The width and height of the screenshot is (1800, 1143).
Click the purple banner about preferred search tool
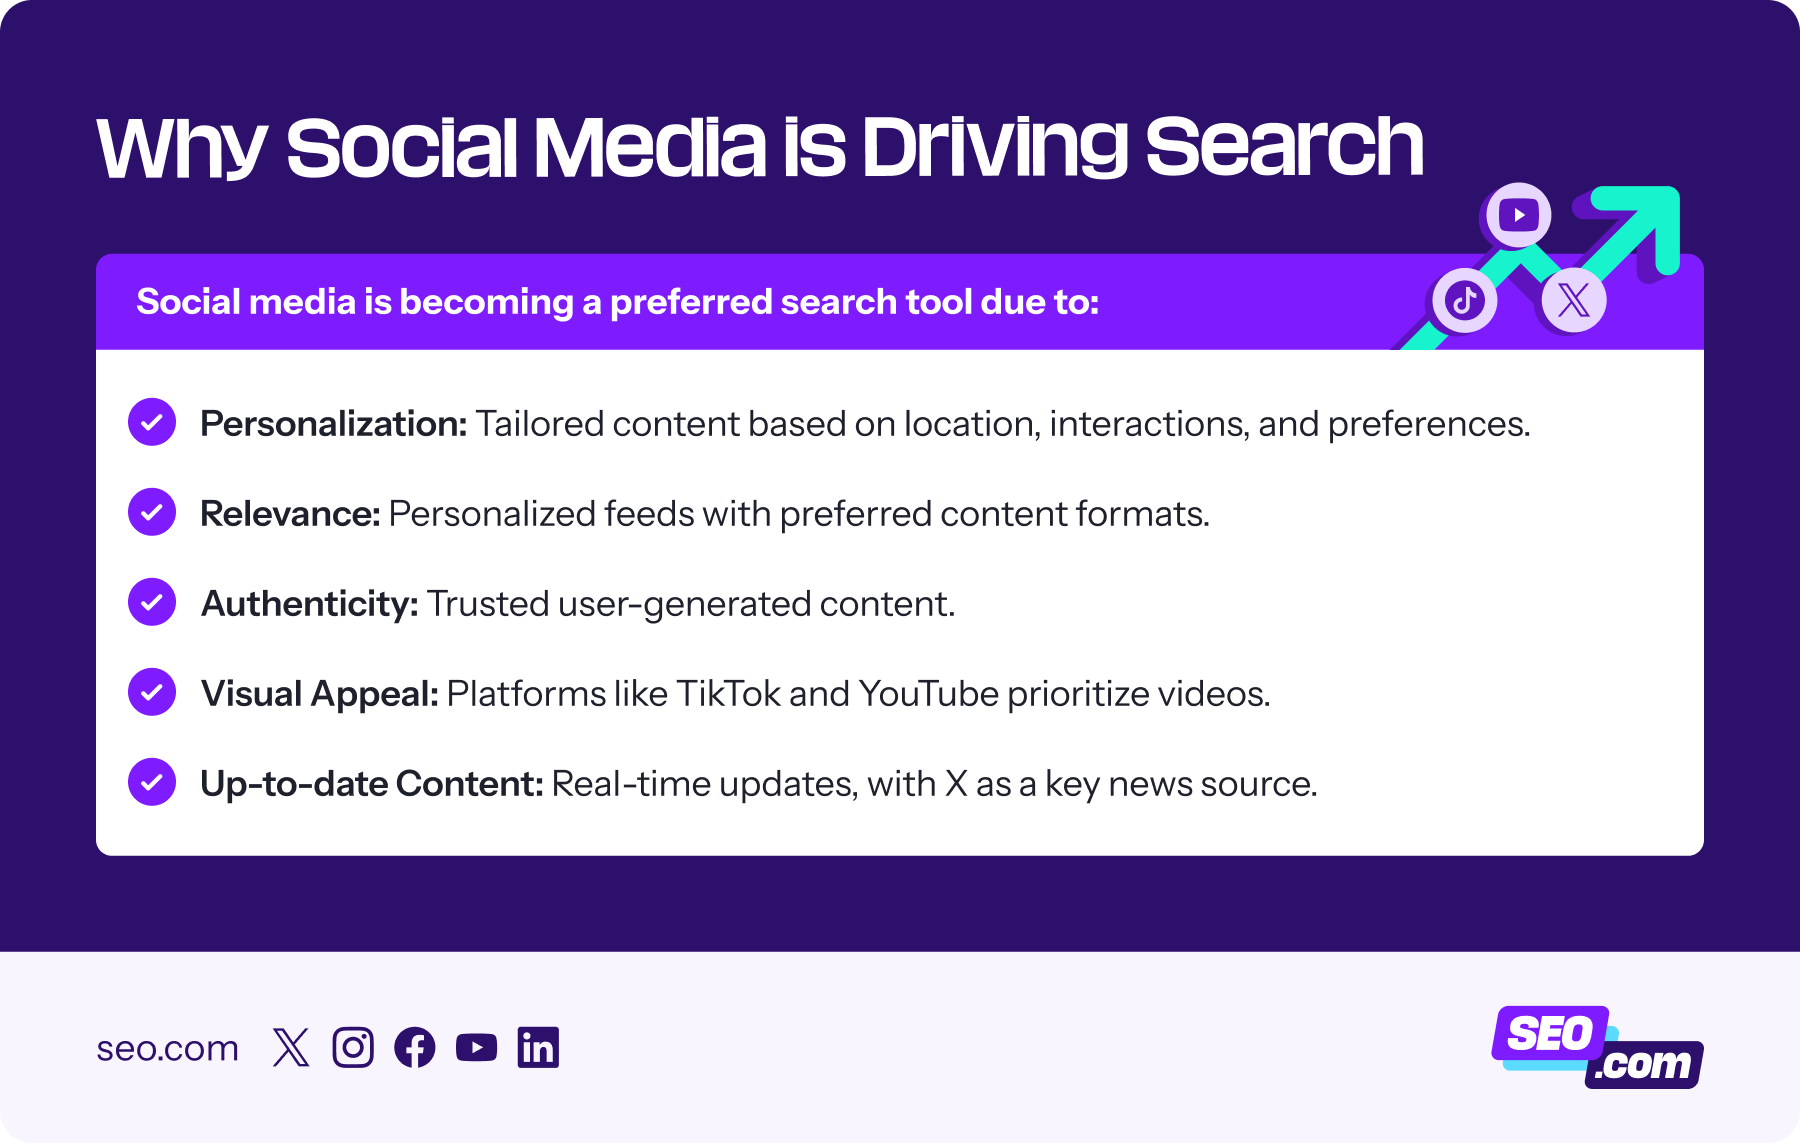pos(620,301)
